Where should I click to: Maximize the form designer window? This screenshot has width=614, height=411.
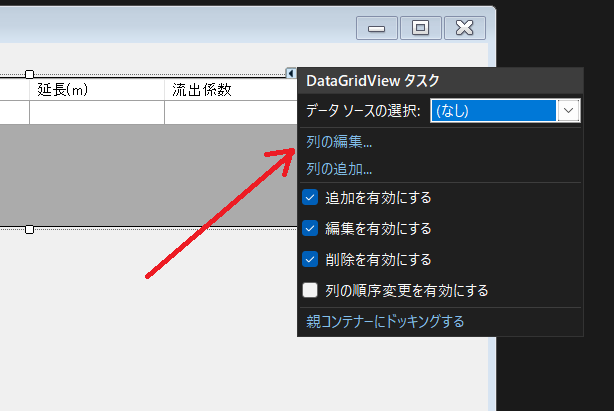[421, 28]
